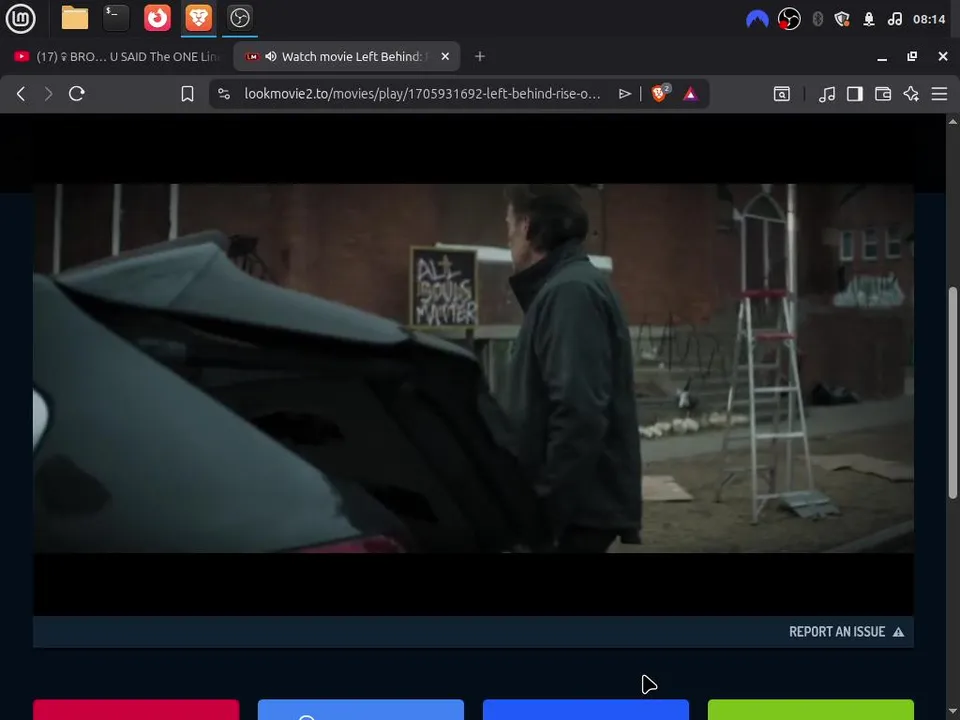The height and width of the screenshot is (720, 960).
Task: Switch to OBS Studio in the panel
Action: (239, 18)
